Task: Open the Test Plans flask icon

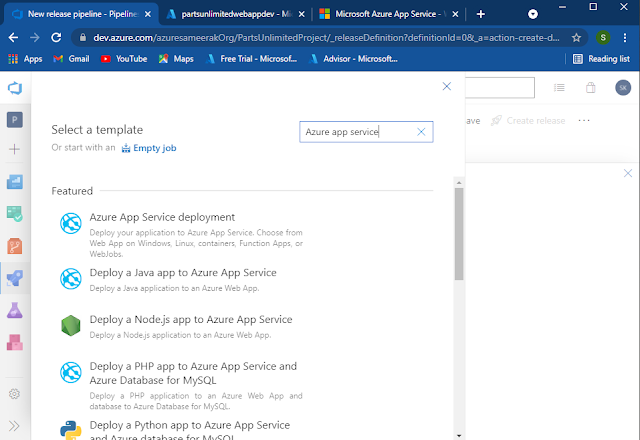Action: [x=15, y=310]
